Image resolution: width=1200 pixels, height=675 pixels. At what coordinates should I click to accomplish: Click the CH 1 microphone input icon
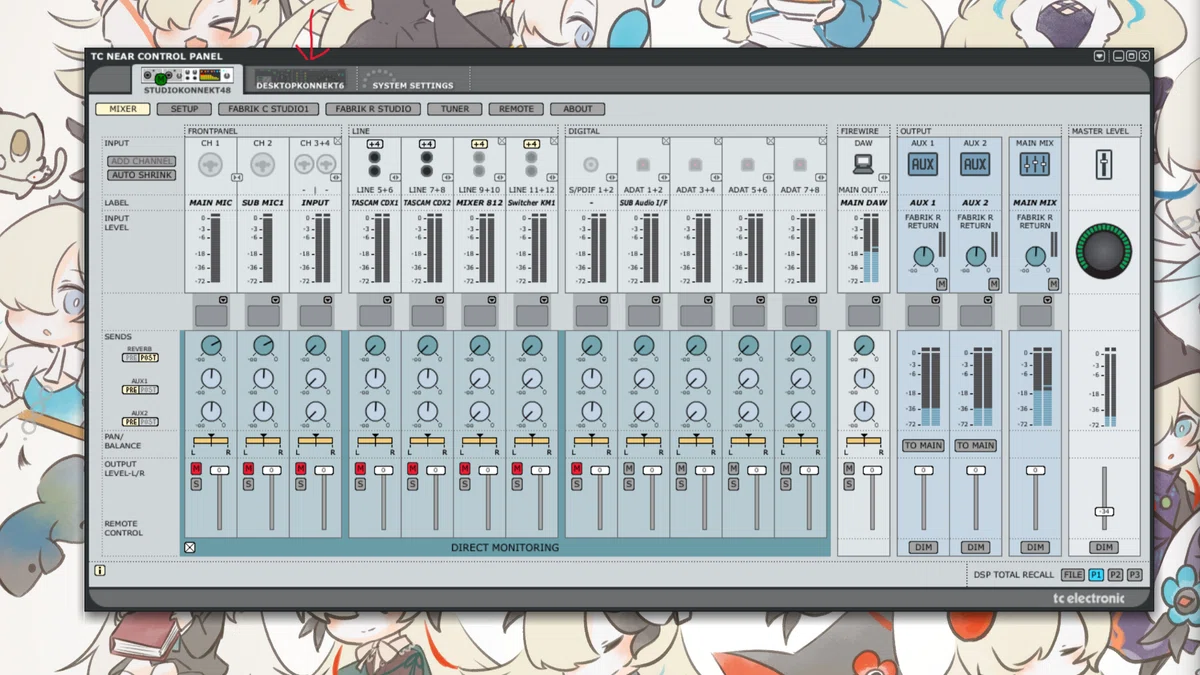tap(210, 164)
